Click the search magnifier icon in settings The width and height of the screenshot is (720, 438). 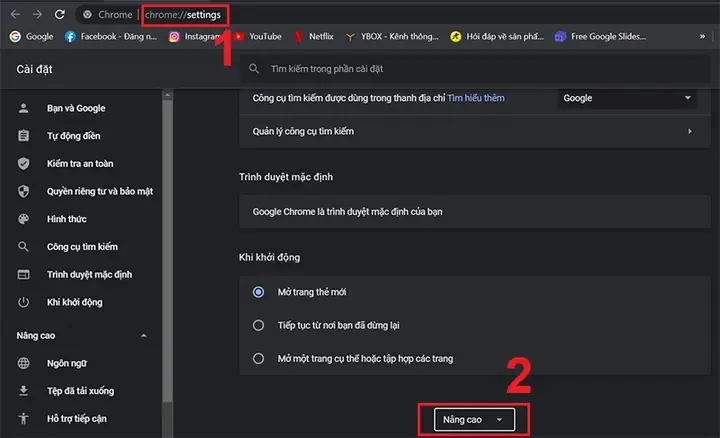point(254,69)
